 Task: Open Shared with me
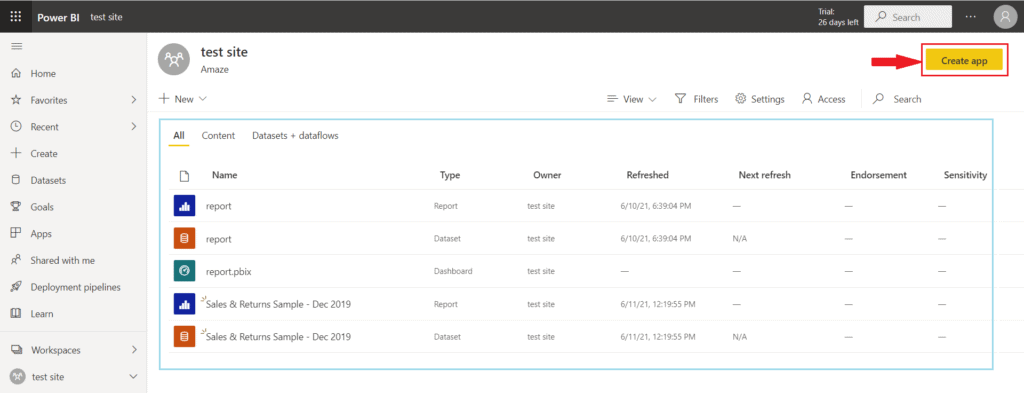(63, 260)
